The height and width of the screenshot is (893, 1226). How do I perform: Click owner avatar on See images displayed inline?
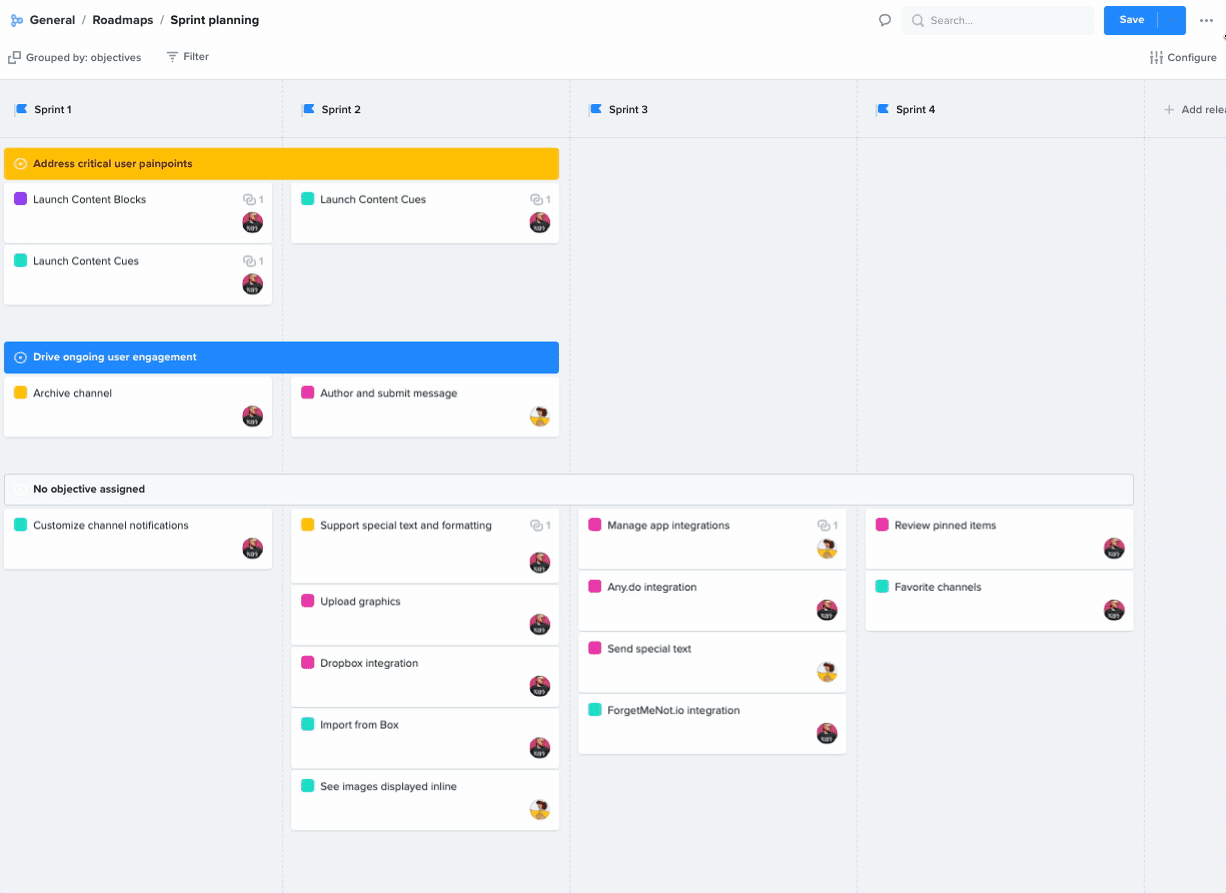(x=540, y=809)
